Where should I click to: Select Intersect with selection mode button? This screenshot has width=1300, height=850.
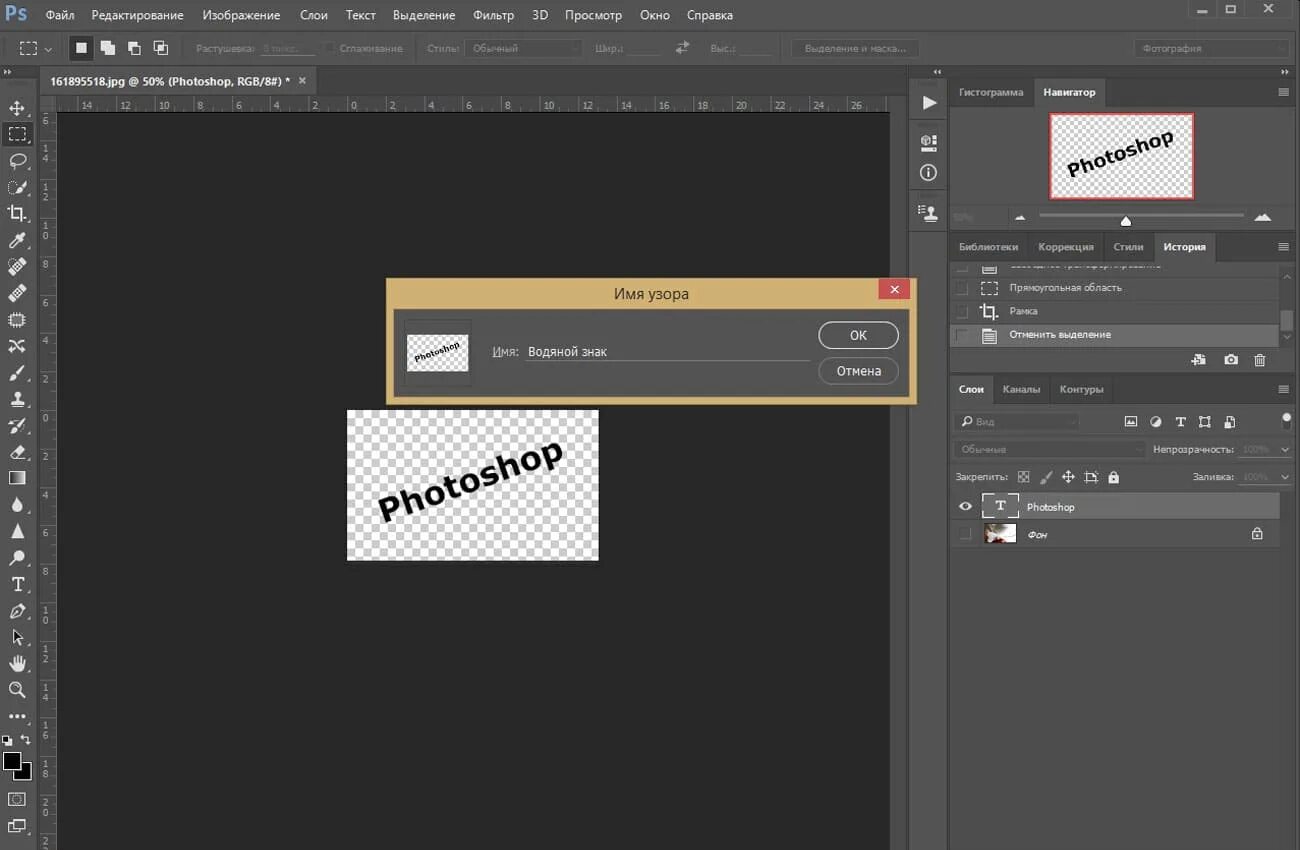160,48
